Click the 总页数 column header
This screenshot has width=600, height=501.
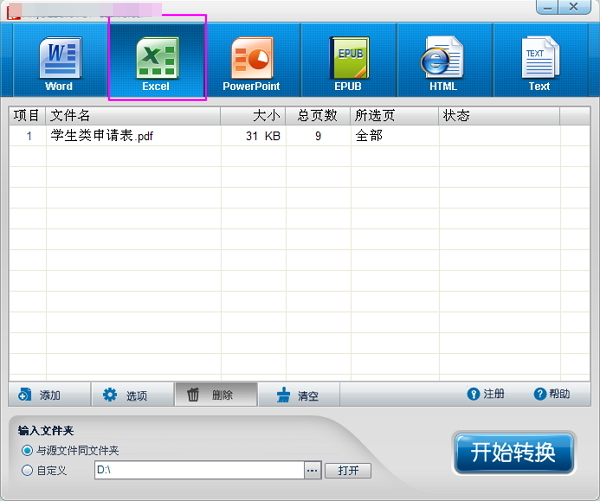[318, 116]
